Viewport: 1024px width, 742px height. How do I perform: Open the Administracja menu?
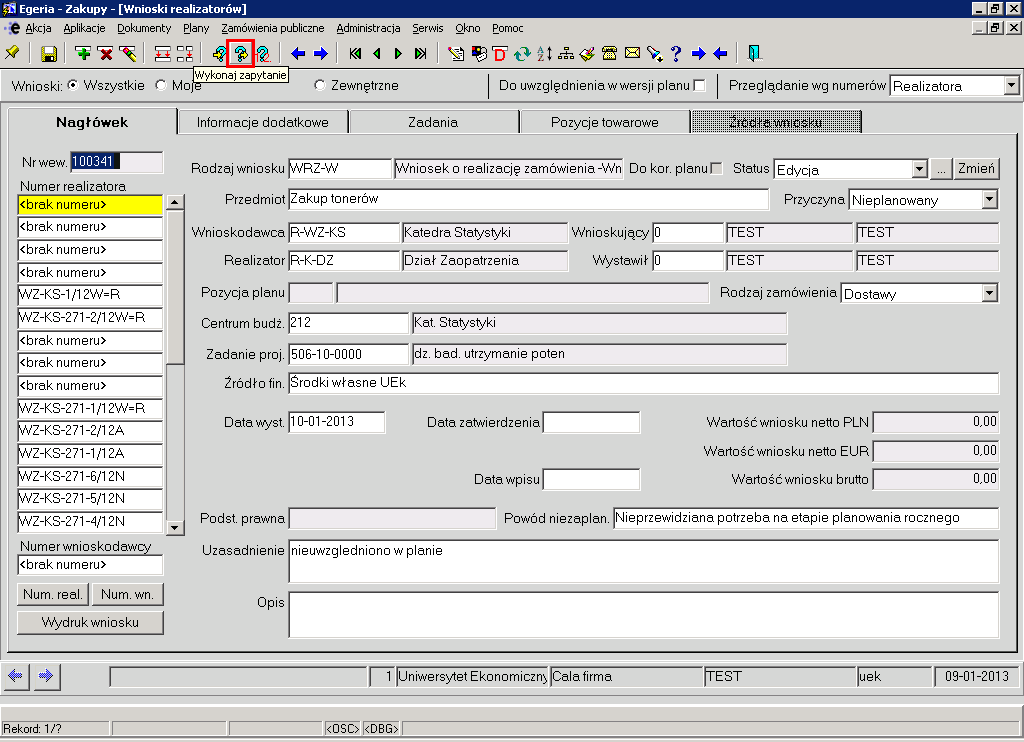(368, 28)
